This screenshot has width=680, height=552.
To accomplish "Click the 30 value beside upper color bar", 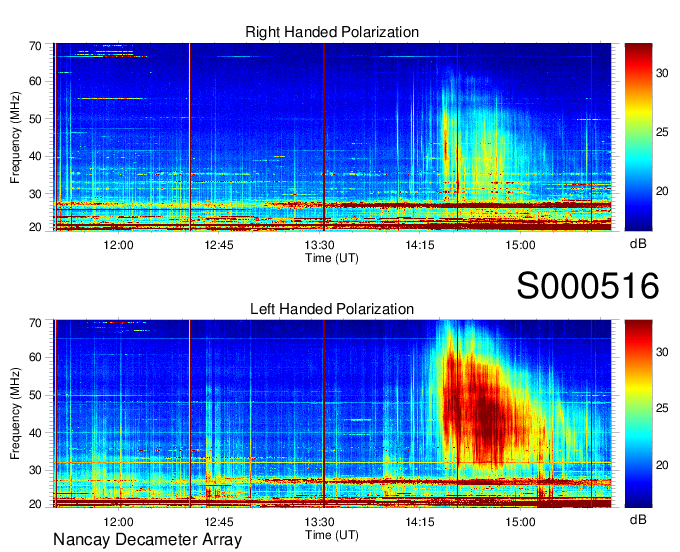I will click(662, 73).
